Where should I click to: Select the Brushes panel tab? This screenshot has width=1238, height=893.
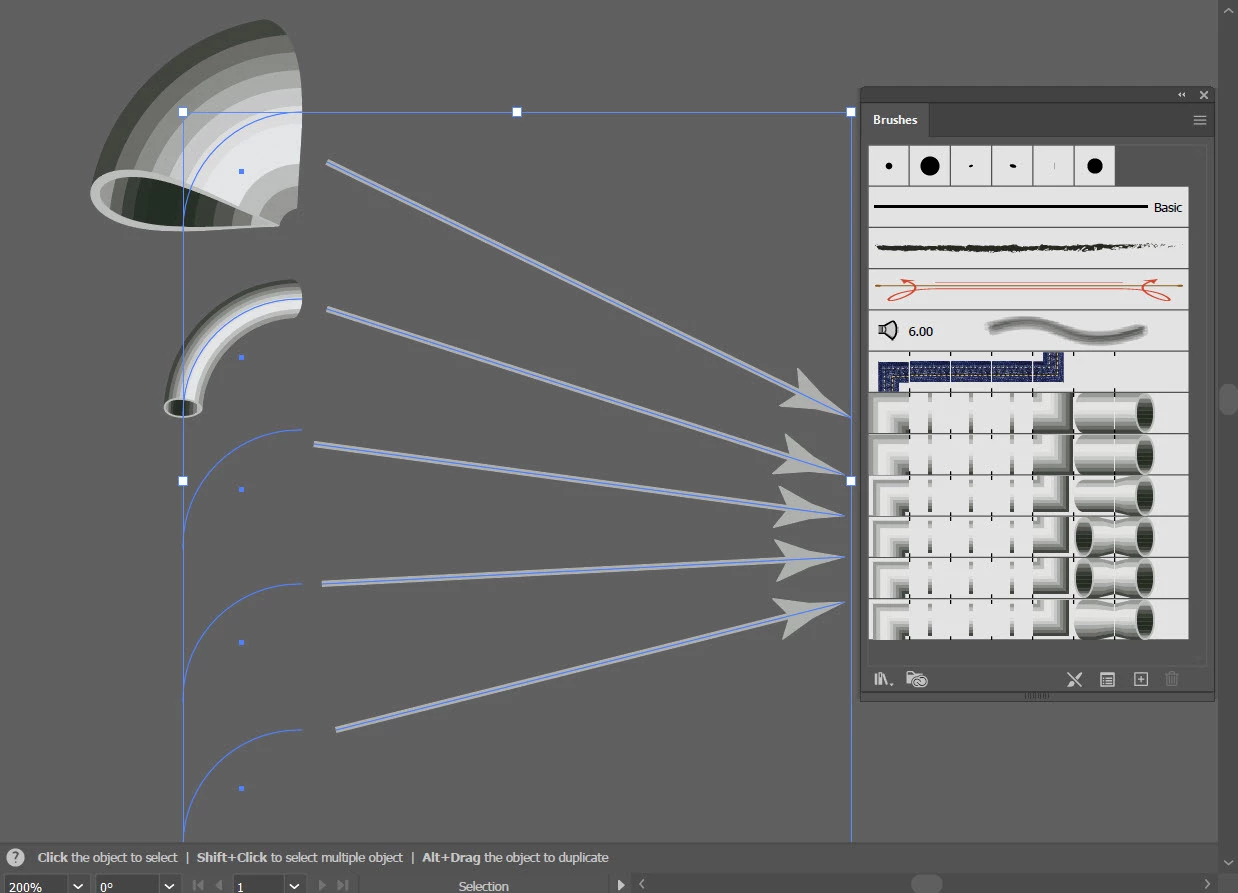pos(895,120)
